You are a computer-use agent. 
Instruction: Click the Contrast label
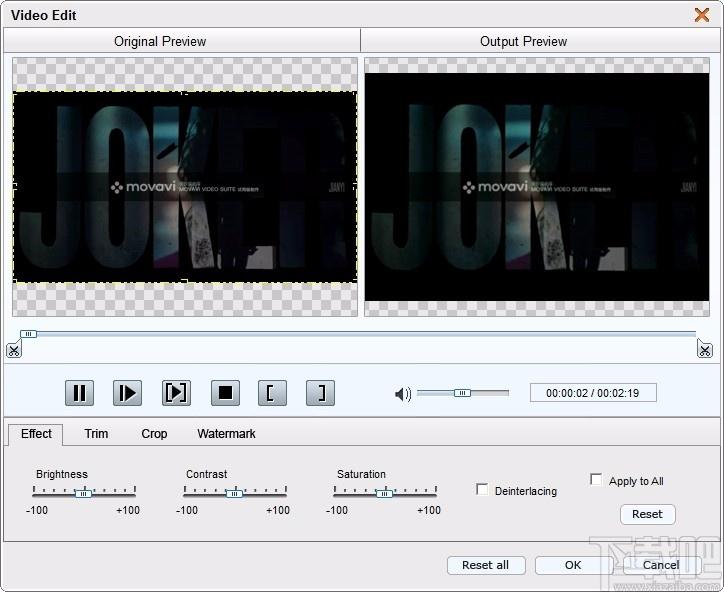click(x=206, y=474)
